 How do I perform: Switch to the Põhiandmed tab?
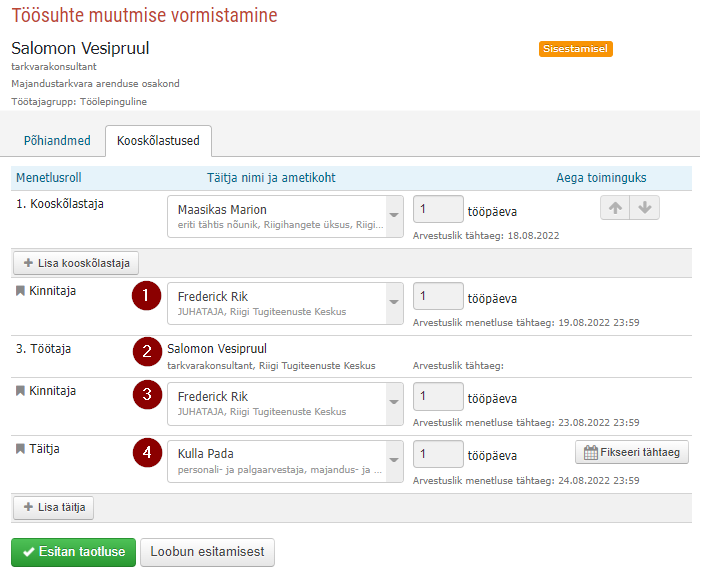coord(57,141)
